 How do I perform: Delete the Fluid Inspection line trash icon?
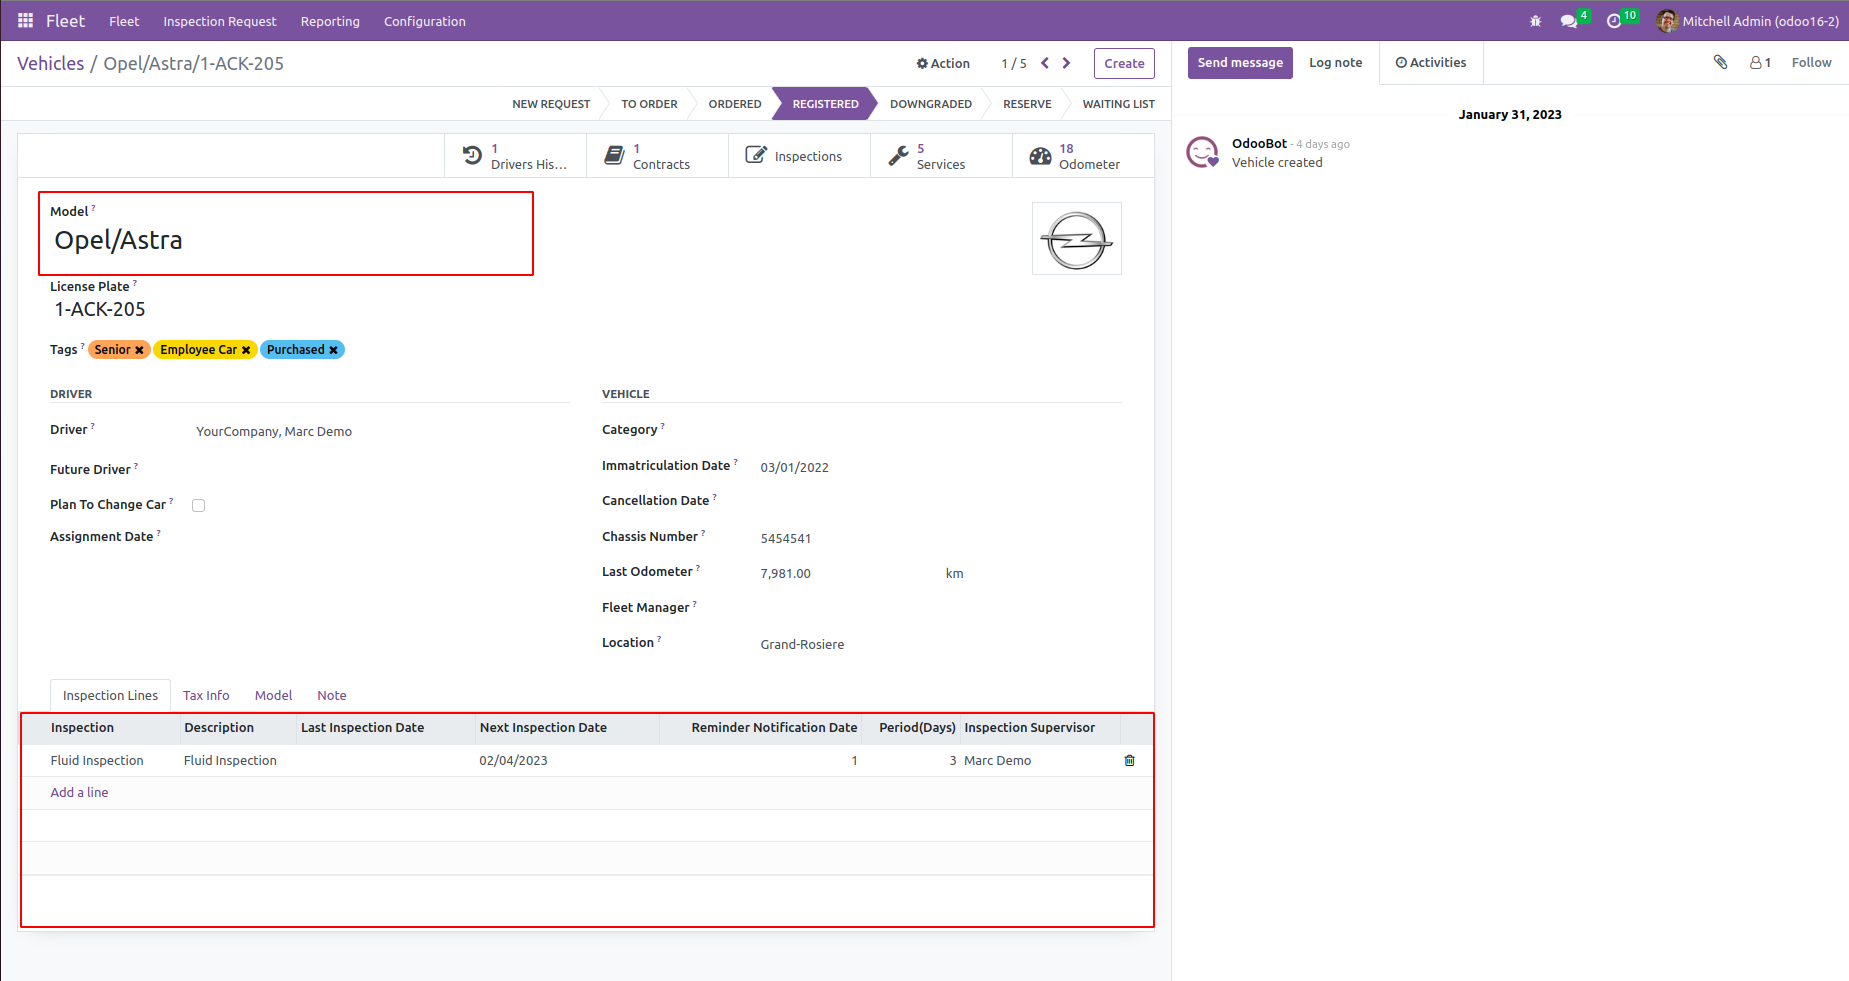(x=1130, y=761)
